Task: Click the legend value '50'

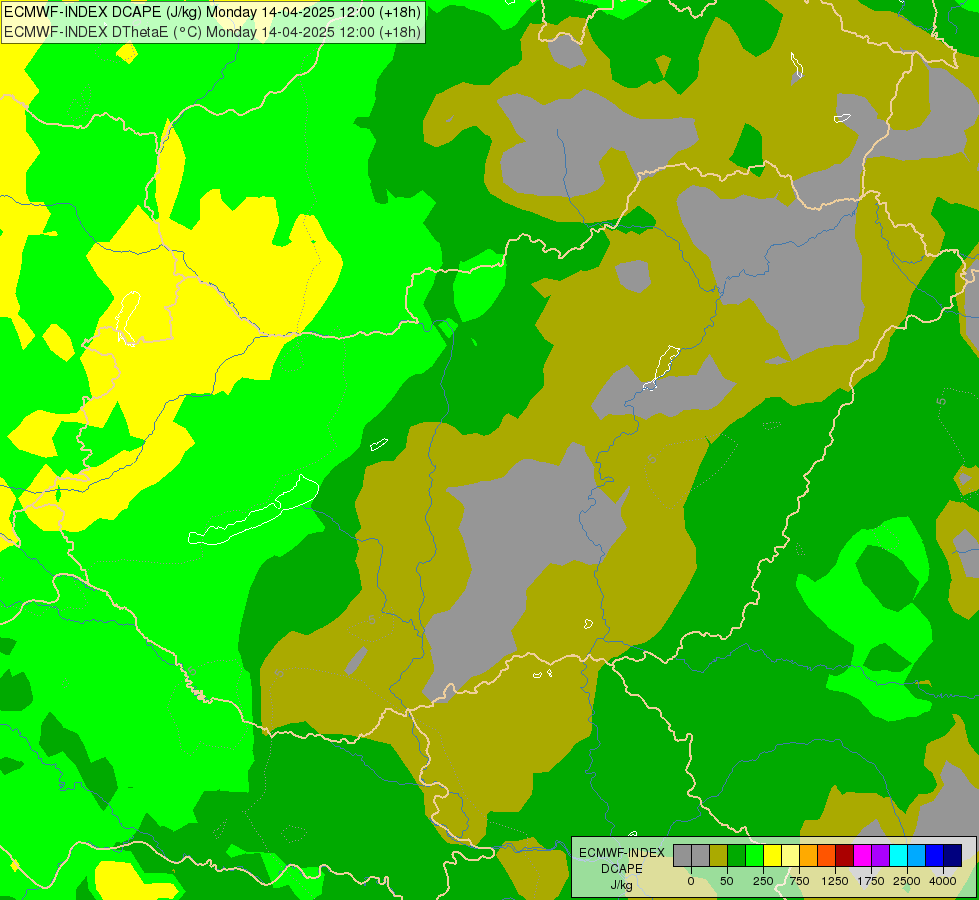Action: pyautogui.click(x=727, y=881)
